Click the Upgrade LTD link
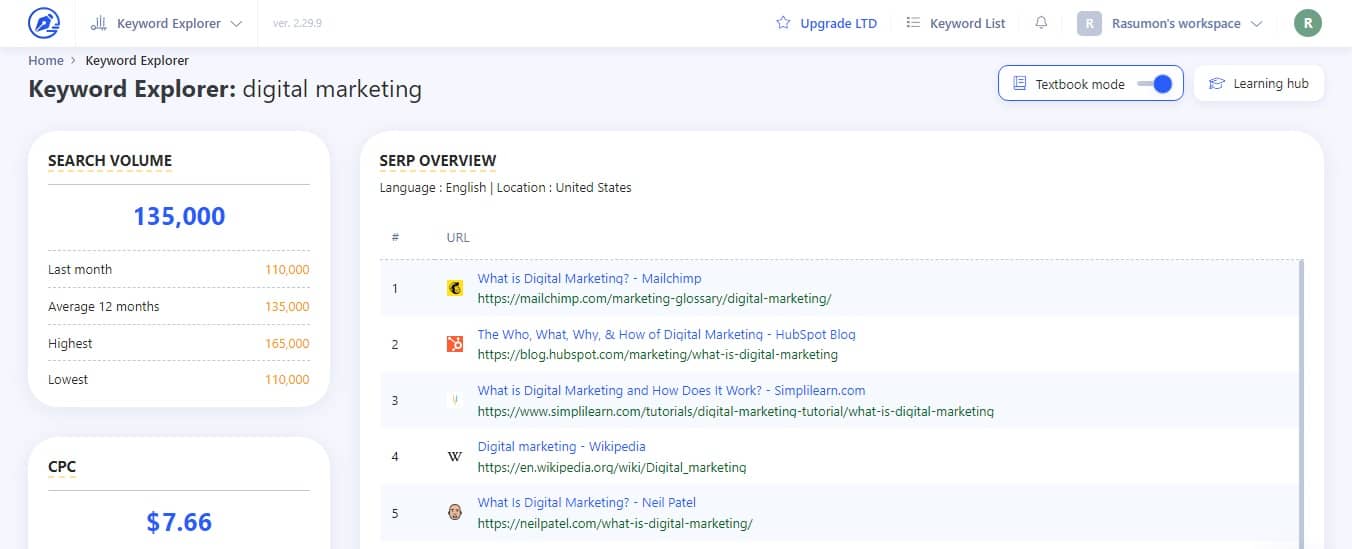 (827, 23)
